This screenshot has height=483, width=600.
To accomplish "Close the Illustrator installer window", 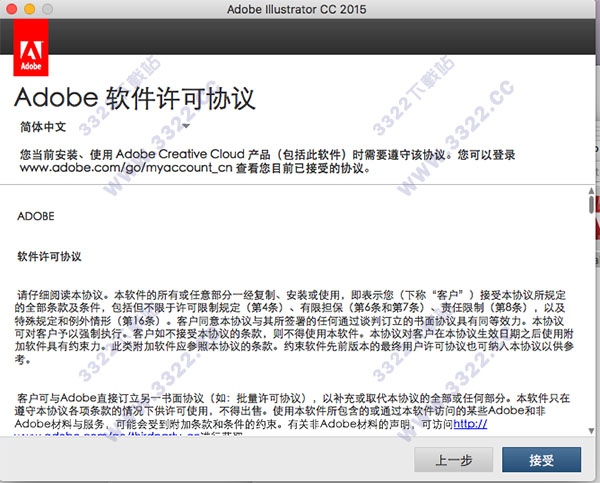I will pos(11,9).
